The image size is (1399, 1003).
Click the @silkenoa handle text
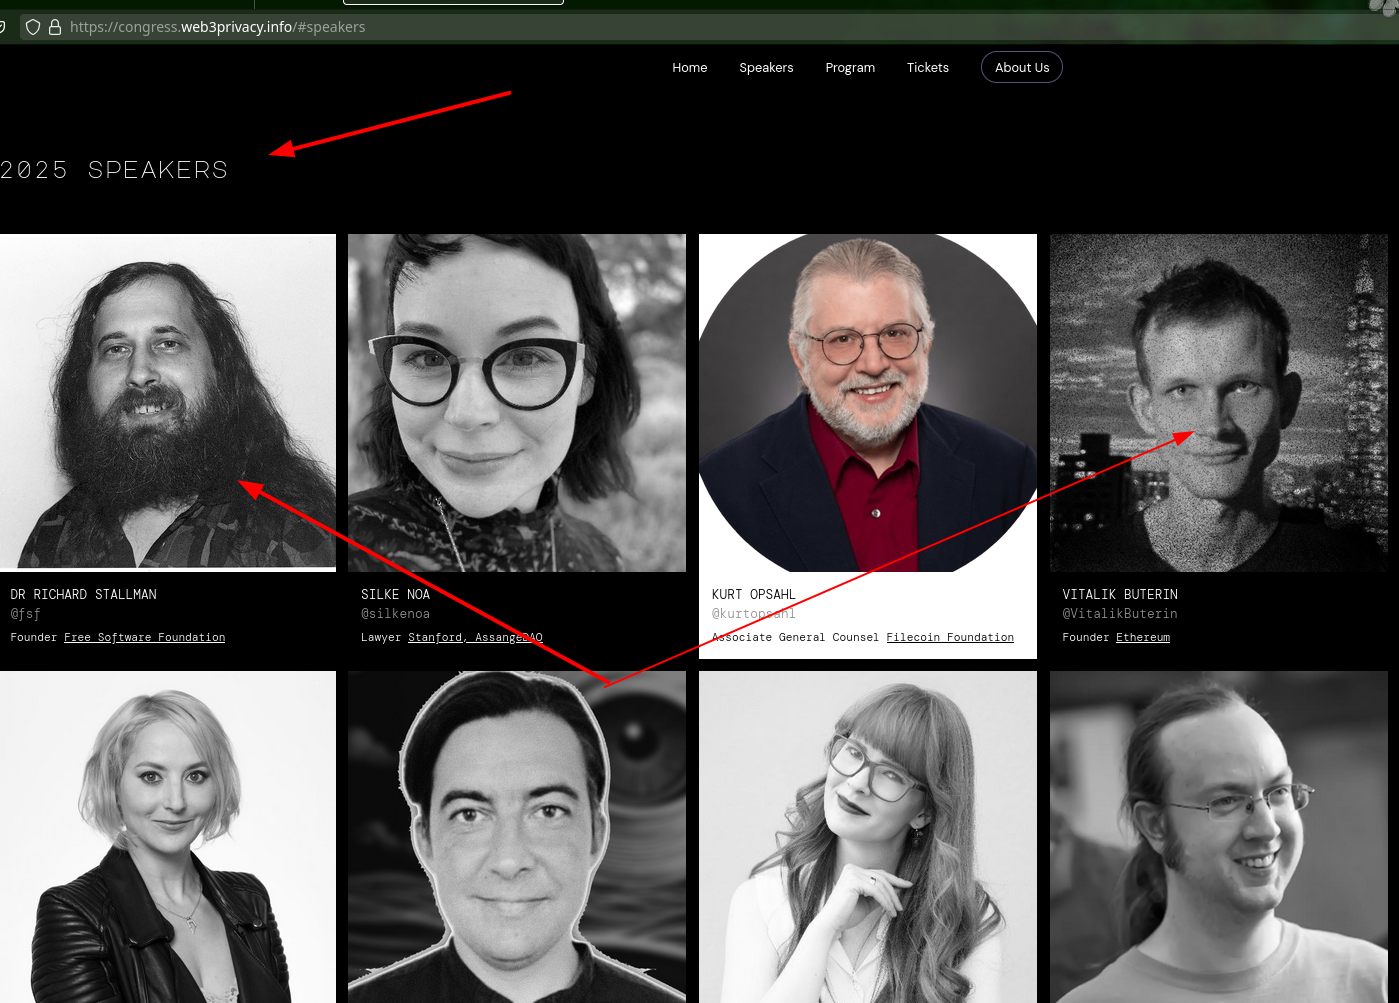click(x=395, y=614)
